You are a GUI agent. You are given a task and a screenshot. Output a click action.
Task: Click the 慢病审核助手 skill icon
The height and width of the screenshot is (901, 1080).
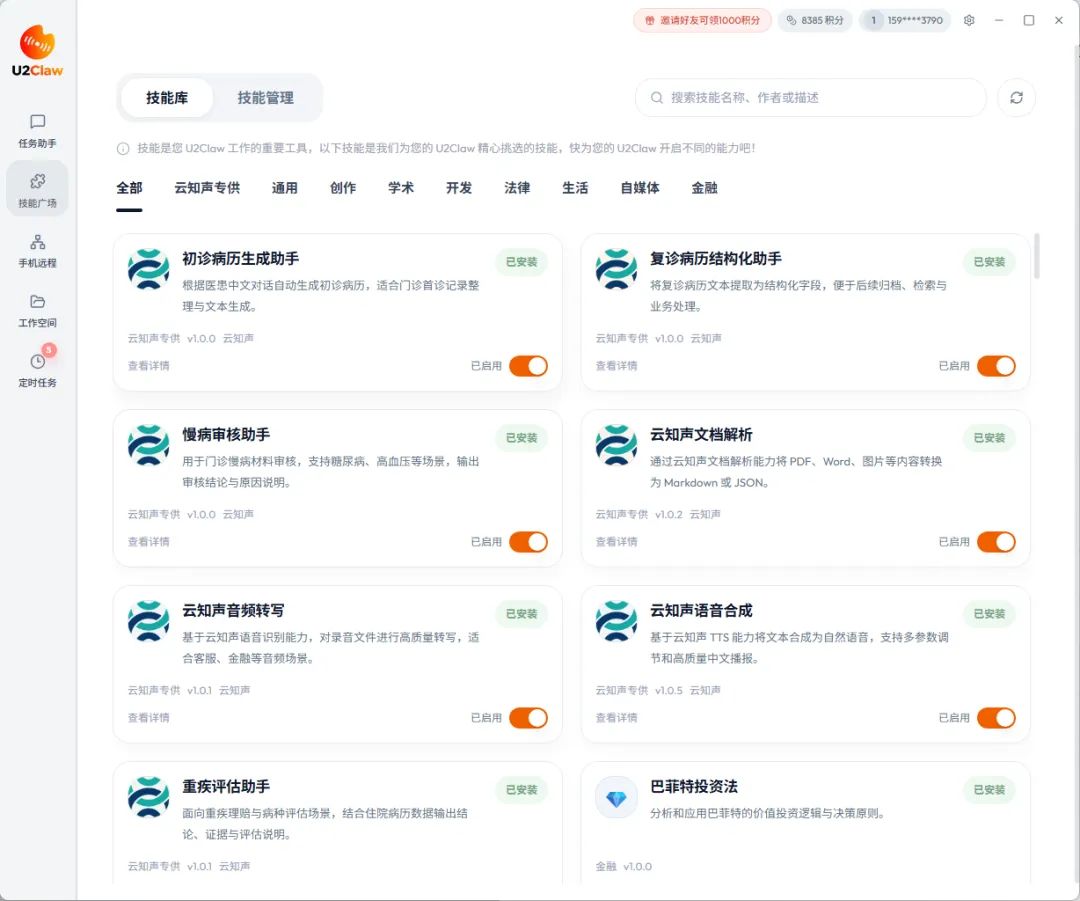148,445
